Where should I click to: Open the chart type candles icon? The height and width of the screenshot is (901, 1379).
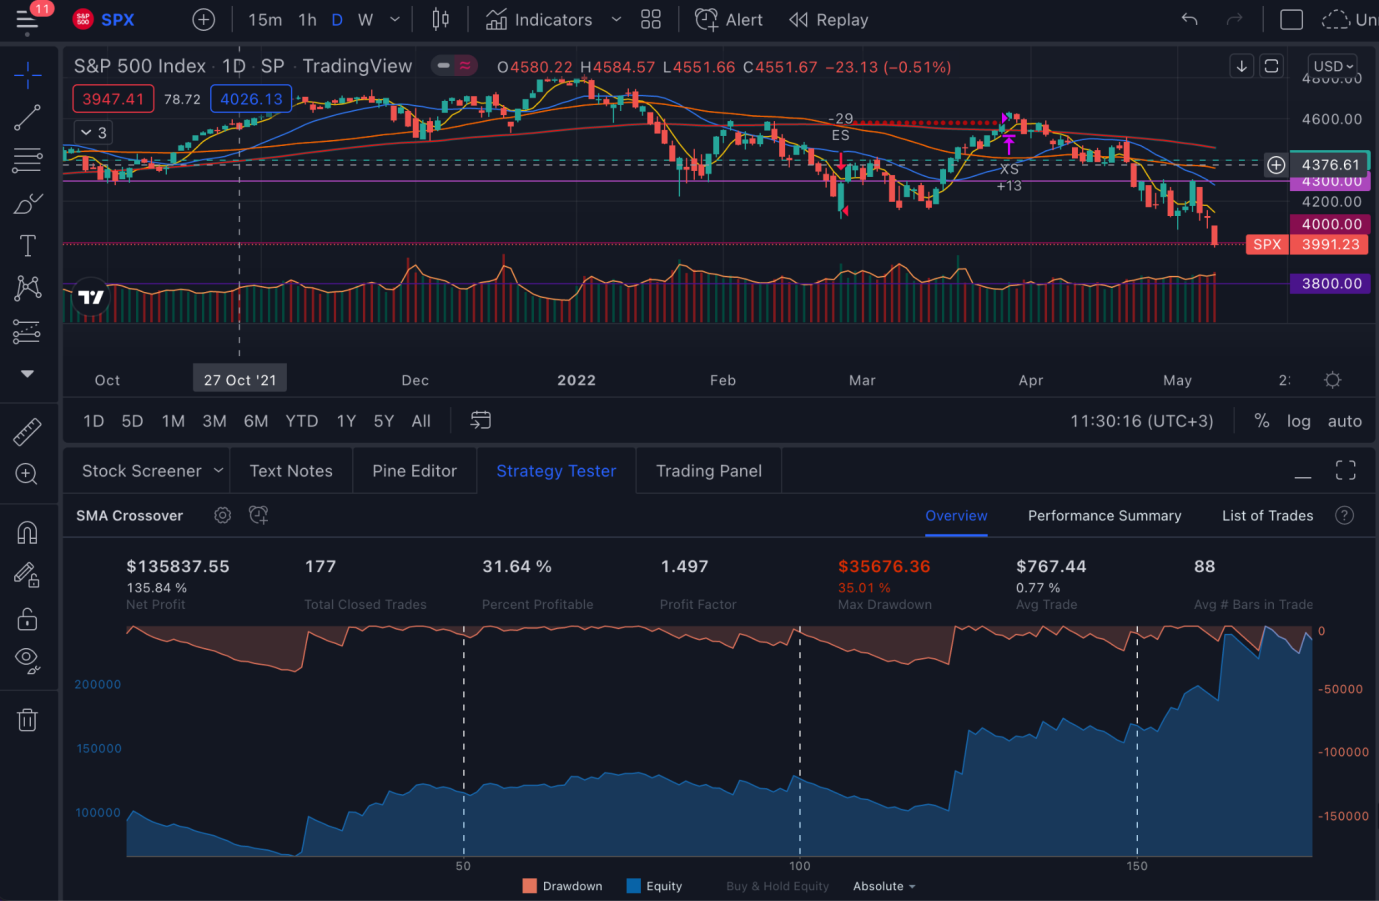pyautogui.click(x=440, y=20)
